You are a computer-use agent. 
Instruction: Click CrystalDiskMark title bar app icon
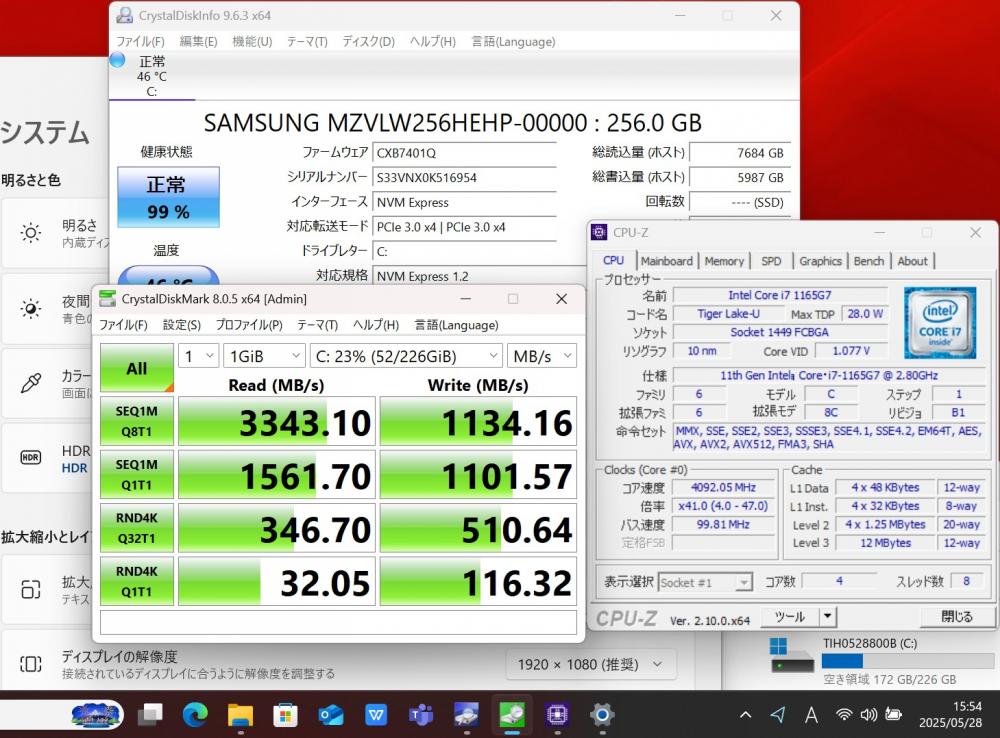(108, 299)
